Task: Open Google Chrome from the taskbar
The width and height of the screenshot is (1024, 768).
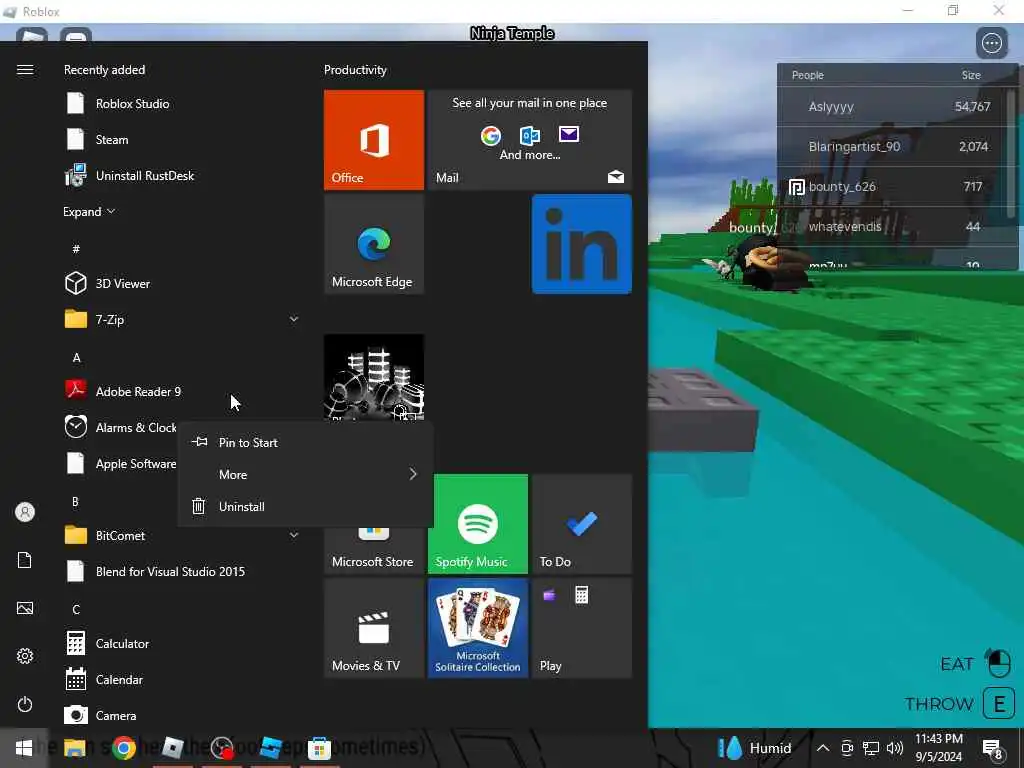Action: click(123, 748)
